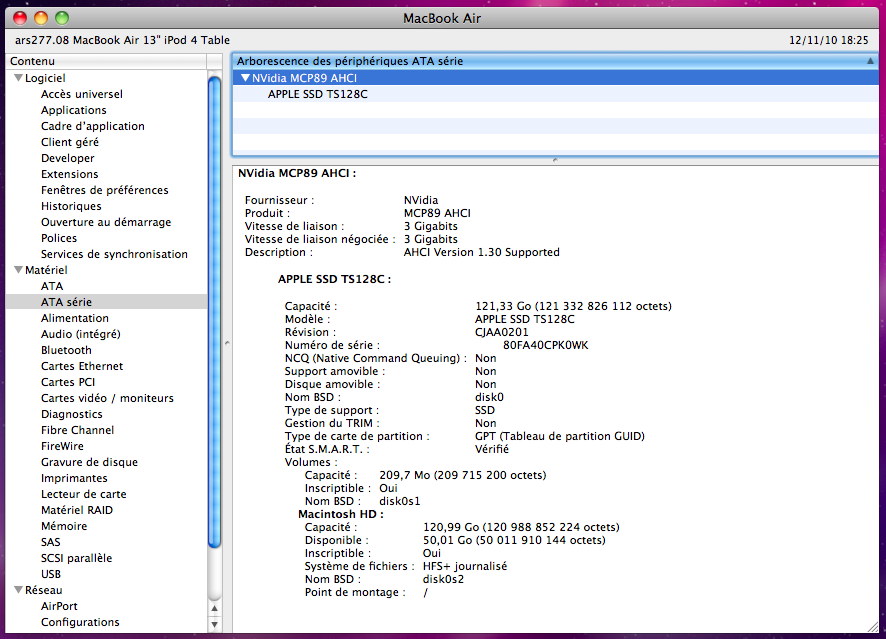This screenshot has width=886, height=639.
Task: Click the serial number 80FA40CPK0WK
Action: coord(545,345)
